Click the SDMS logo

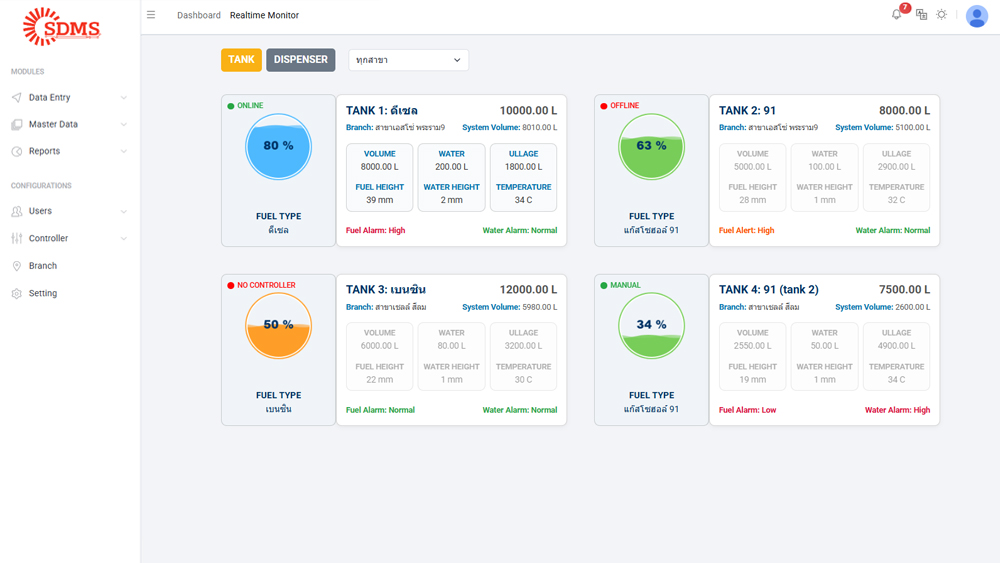click(62, 27)
